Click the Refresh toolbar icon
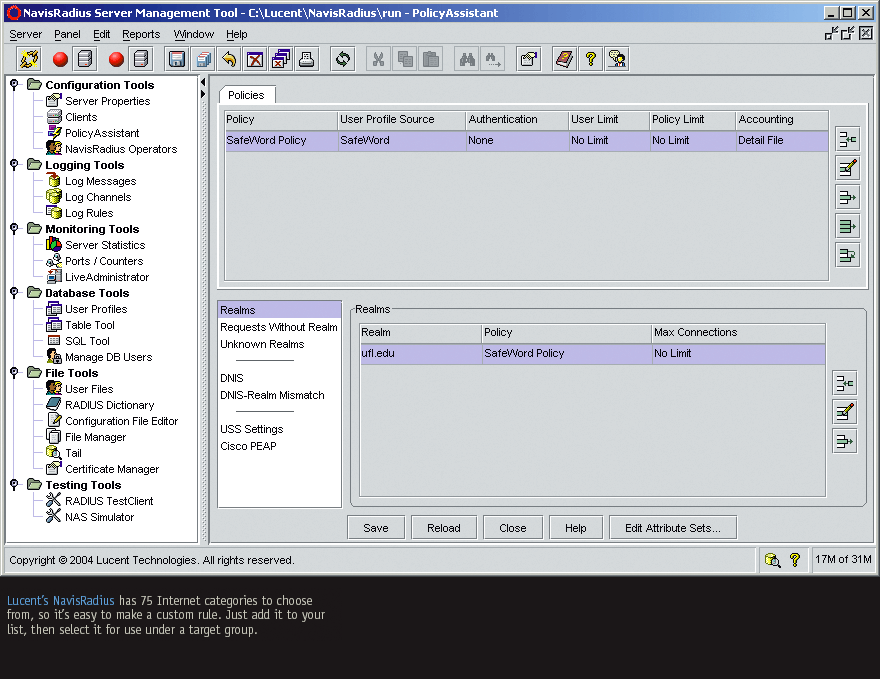The height and width of the screenshot is (679, 880). click(343, 59)
